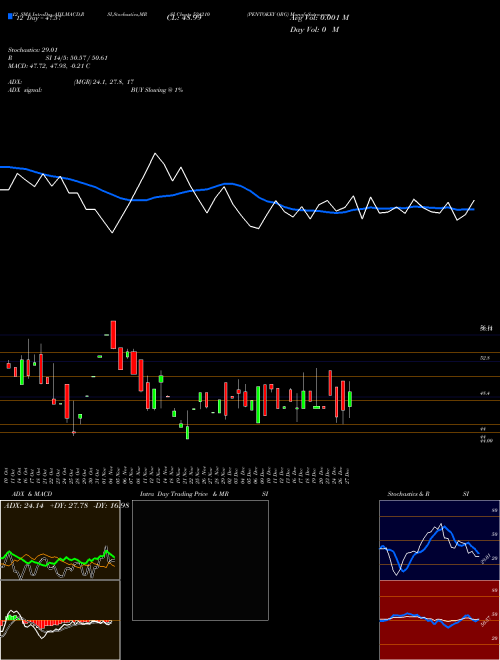The image size is (500, 660).
Task: Select the 'MACD: 47.72, 47.98, -0.21 C' line
Action: click(x=49, y=66)
